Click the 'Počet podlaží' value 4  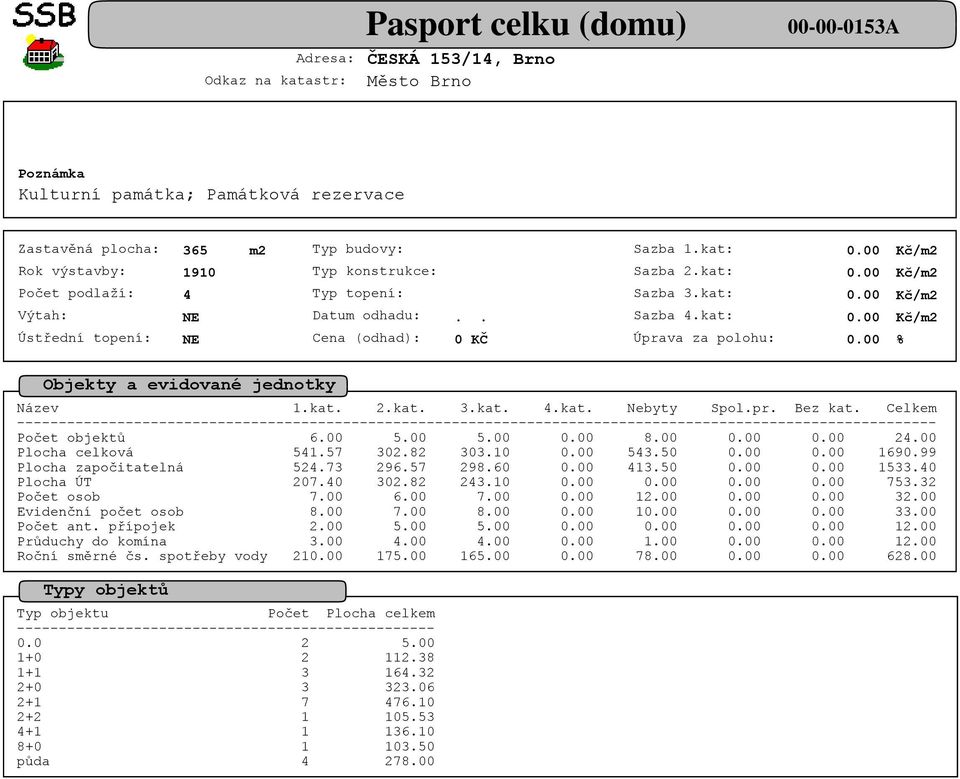pyautogui.click(x=187, y=295)
